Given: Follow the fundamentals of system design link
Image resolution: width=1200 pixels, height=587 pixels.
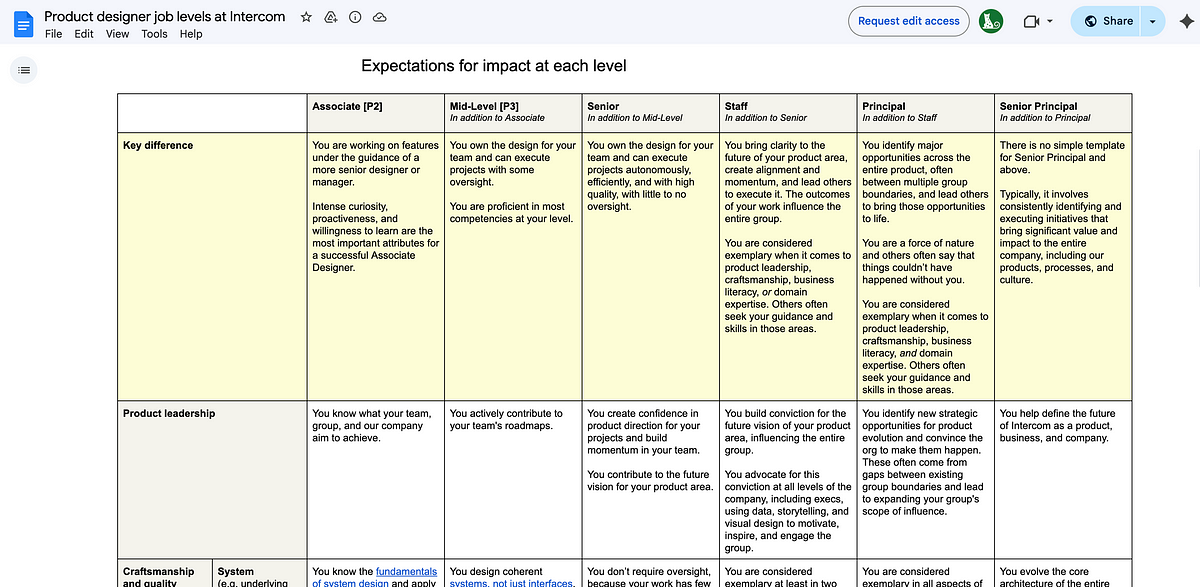Looking at the screenshot, I should 404,572.
